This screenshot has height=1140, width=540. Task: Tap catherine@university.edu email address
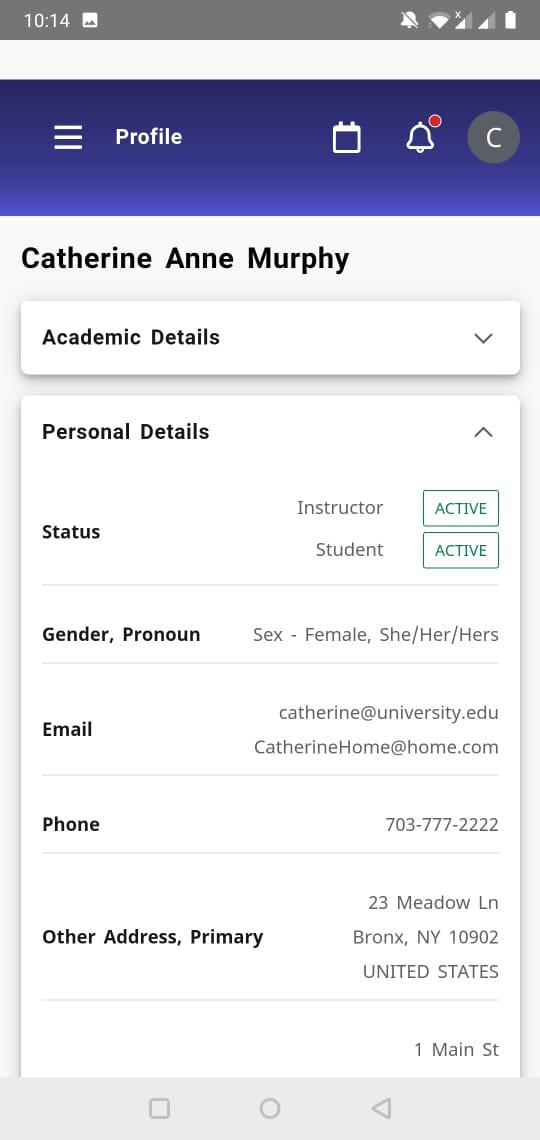point(389,712)
